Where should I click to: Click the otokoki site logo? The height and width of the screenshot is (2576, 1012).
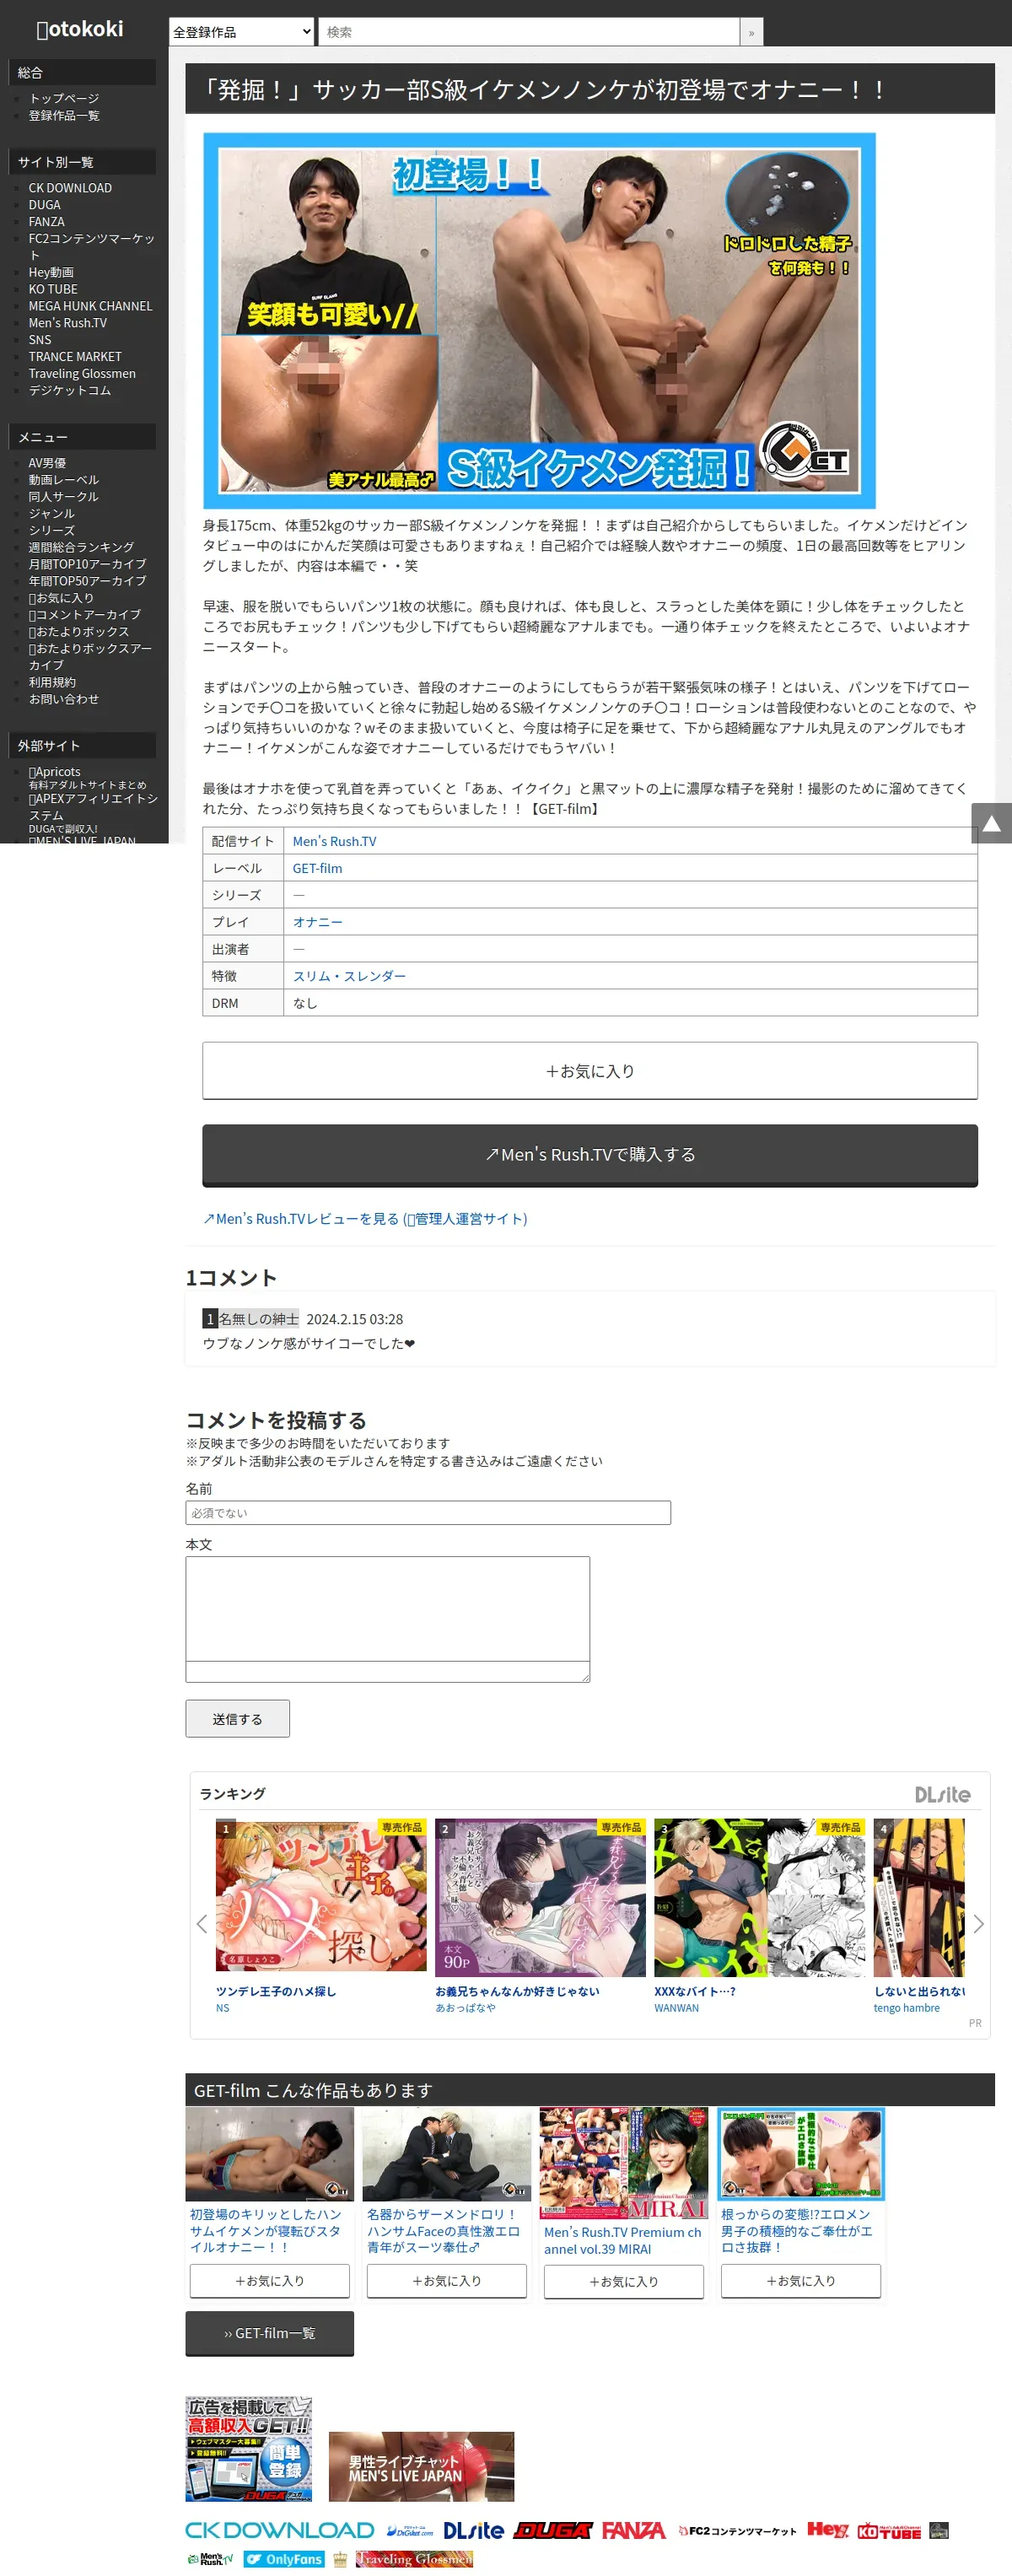[x=80, y=29]
